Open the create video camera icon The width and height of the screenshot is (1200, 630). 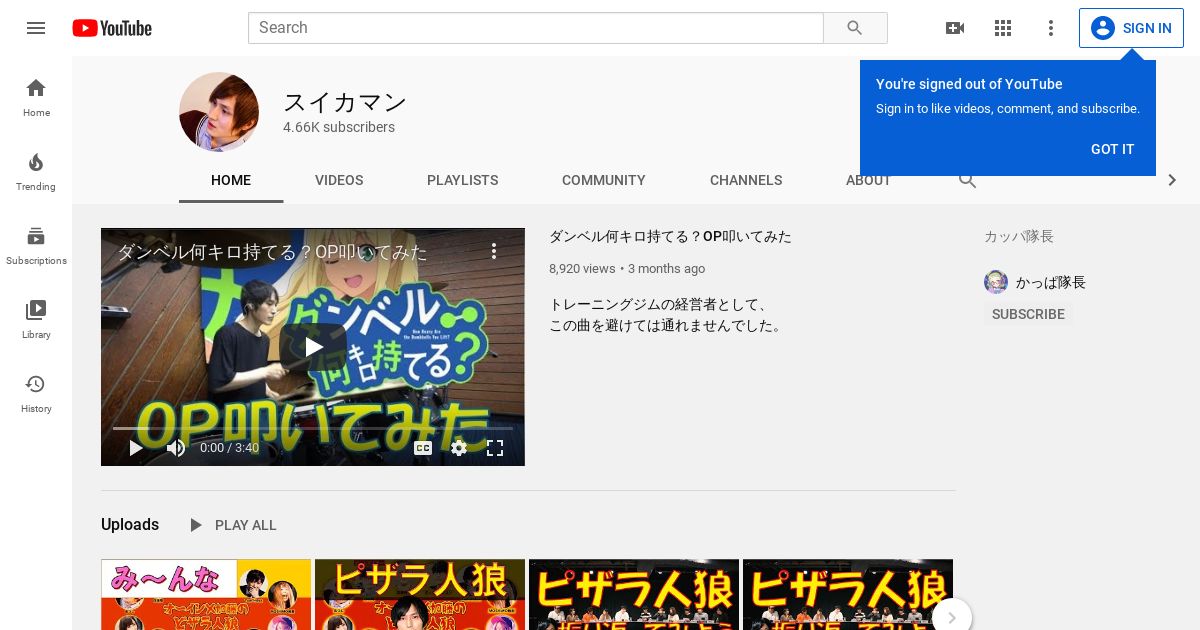955,28
